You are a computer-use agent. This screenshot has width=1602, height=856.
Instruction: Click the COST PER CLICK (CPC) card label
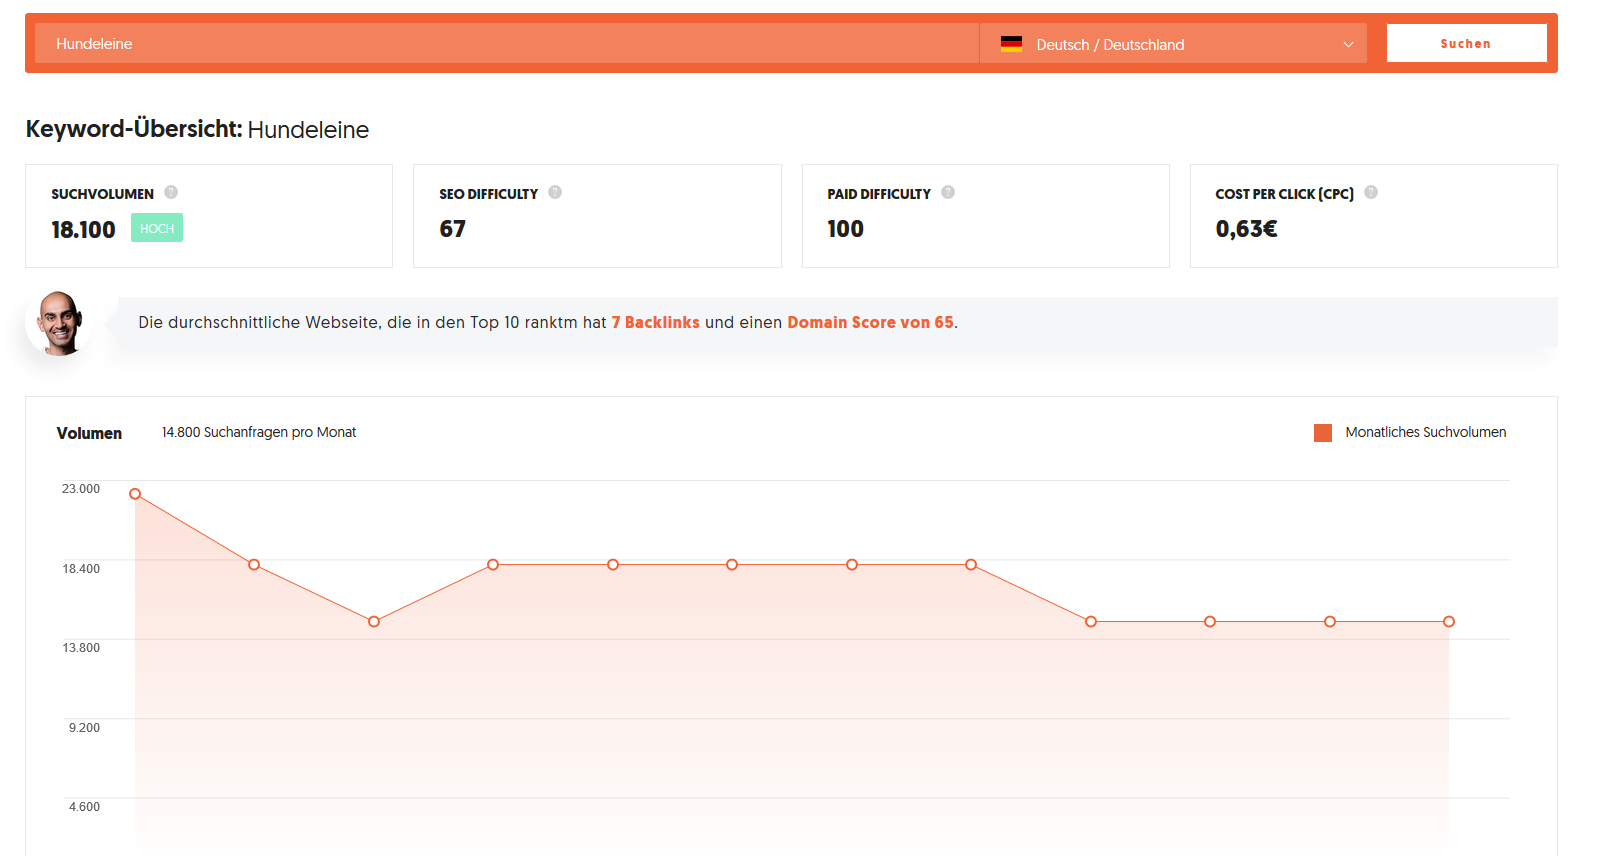1284,194
